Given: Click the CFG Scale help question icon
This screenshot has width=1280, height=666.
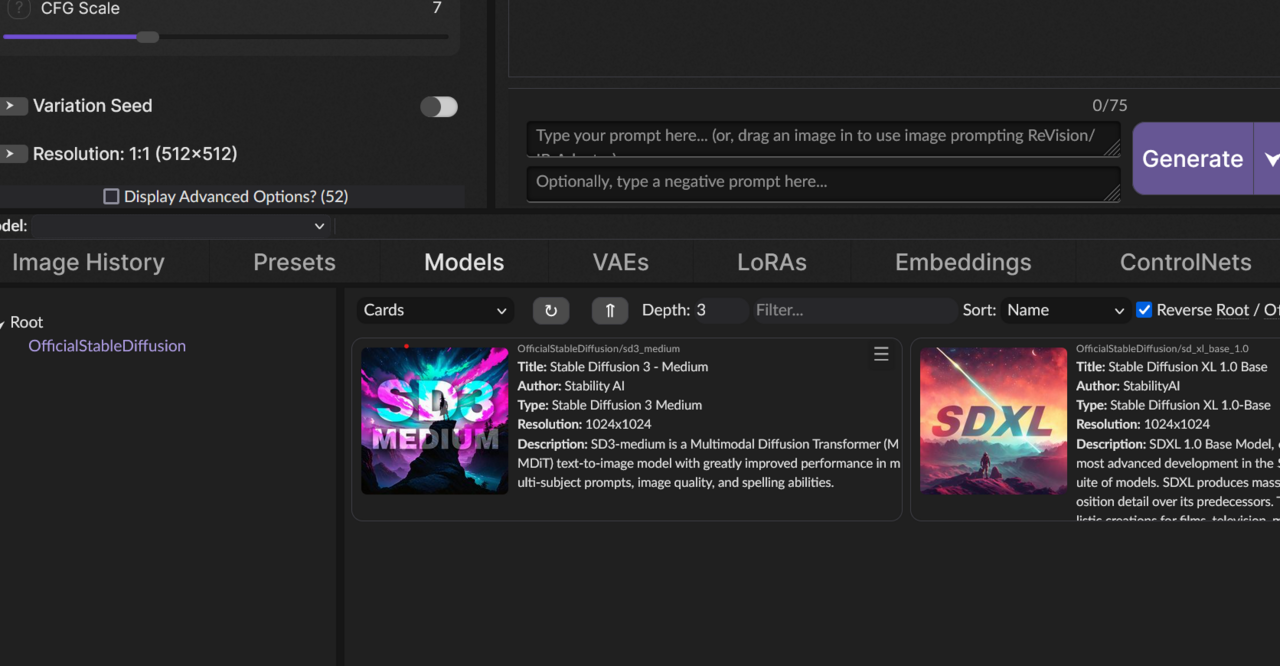Looking at the screenshot, I should pos(18,9).
